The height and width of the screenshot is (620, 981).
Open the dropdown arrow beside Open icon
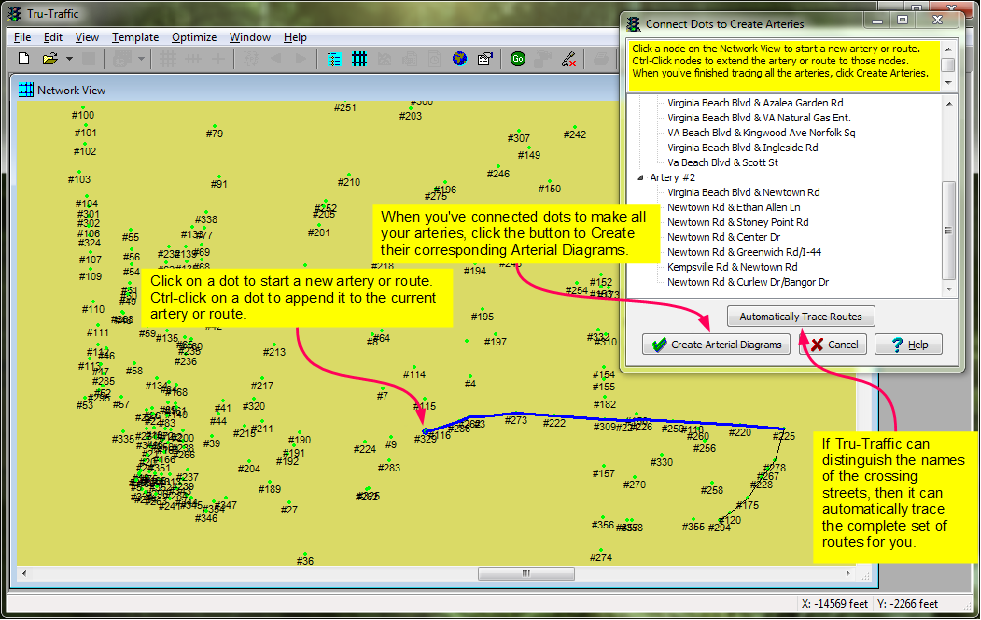point(67,59)
